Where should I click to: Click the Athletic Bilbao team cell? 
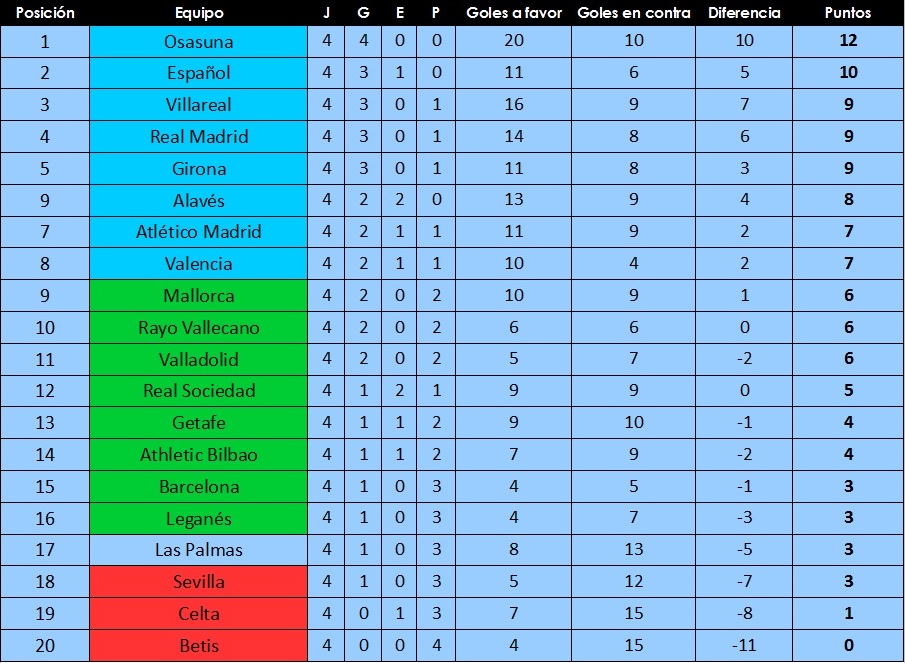(199, 455)
